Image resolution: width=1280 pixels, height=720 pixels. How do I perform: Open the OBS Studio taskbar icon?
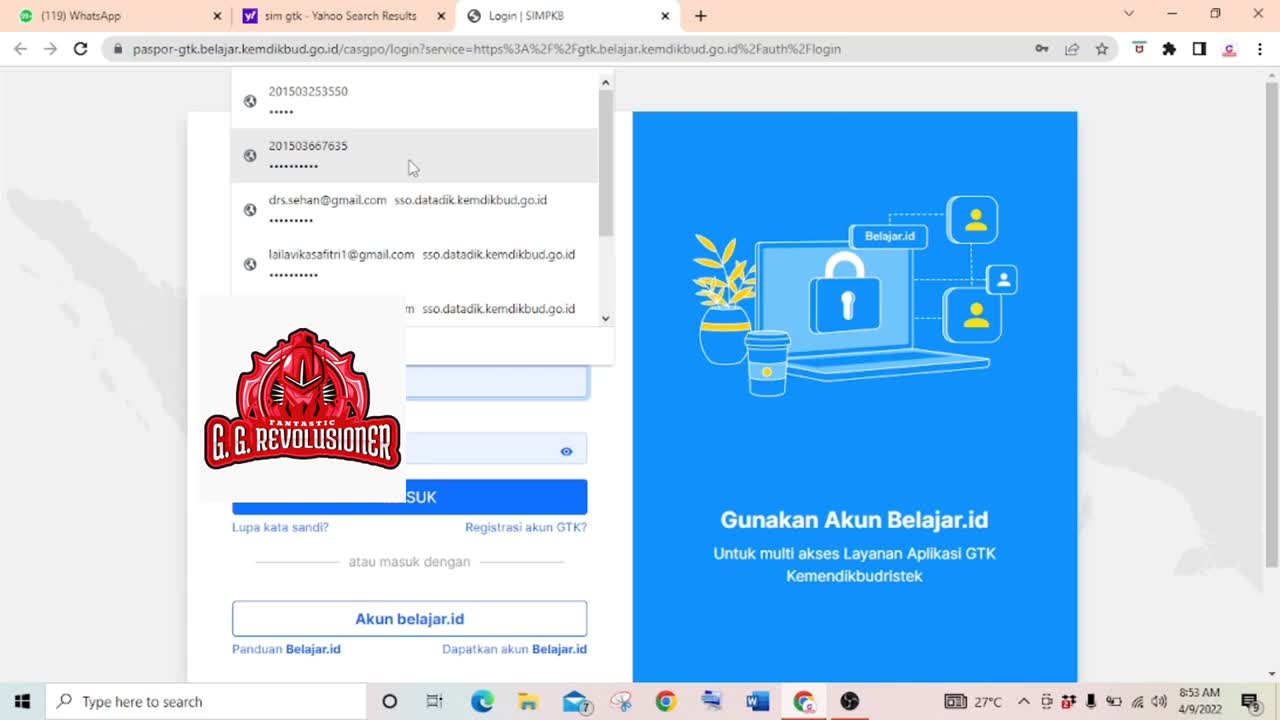(x=850, y=701)
